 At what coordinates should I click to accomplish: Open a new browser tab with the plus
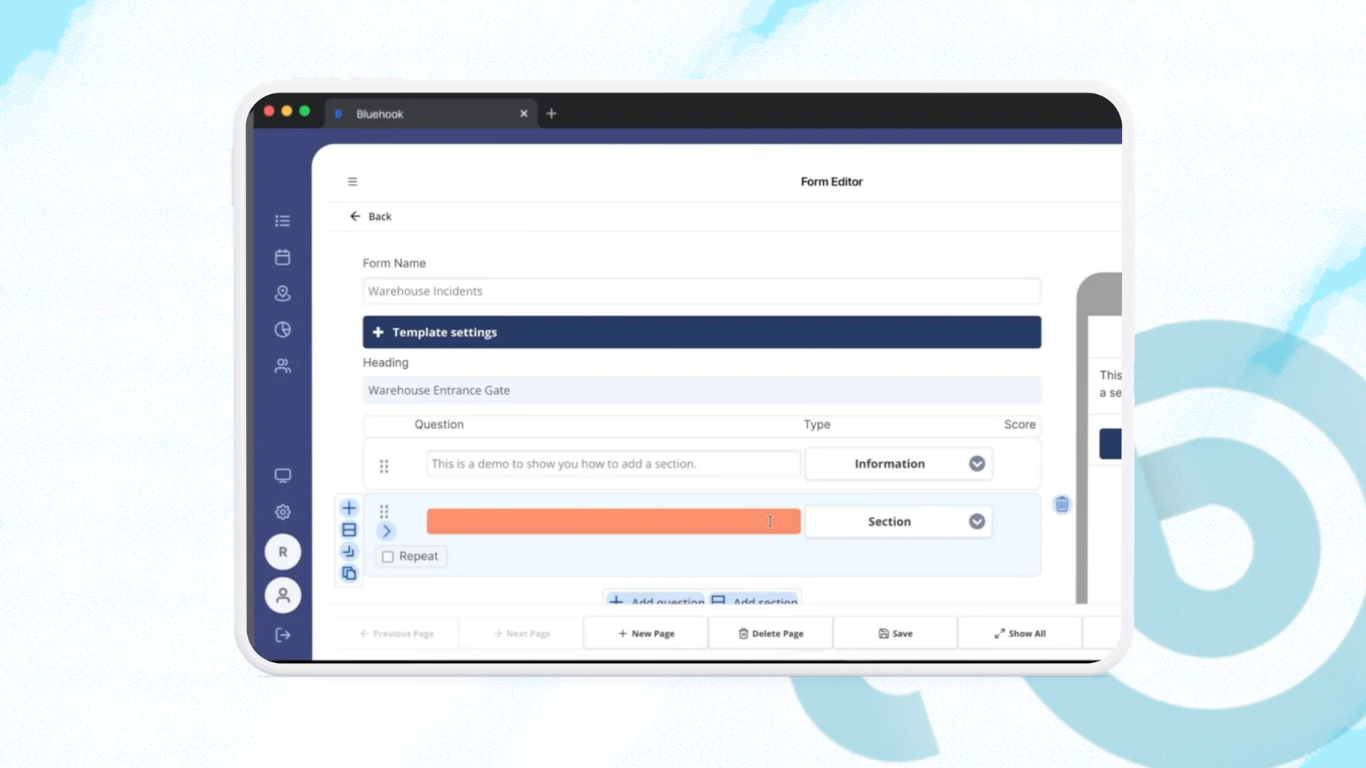pos(551,114)
